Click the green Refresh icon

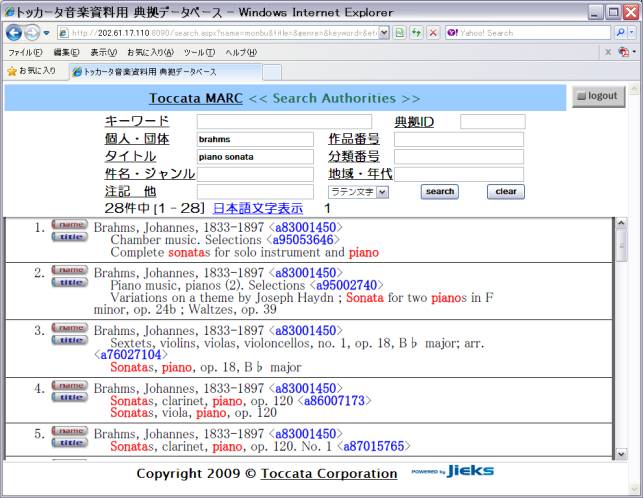pyautogui.click(x=417, y=33)
